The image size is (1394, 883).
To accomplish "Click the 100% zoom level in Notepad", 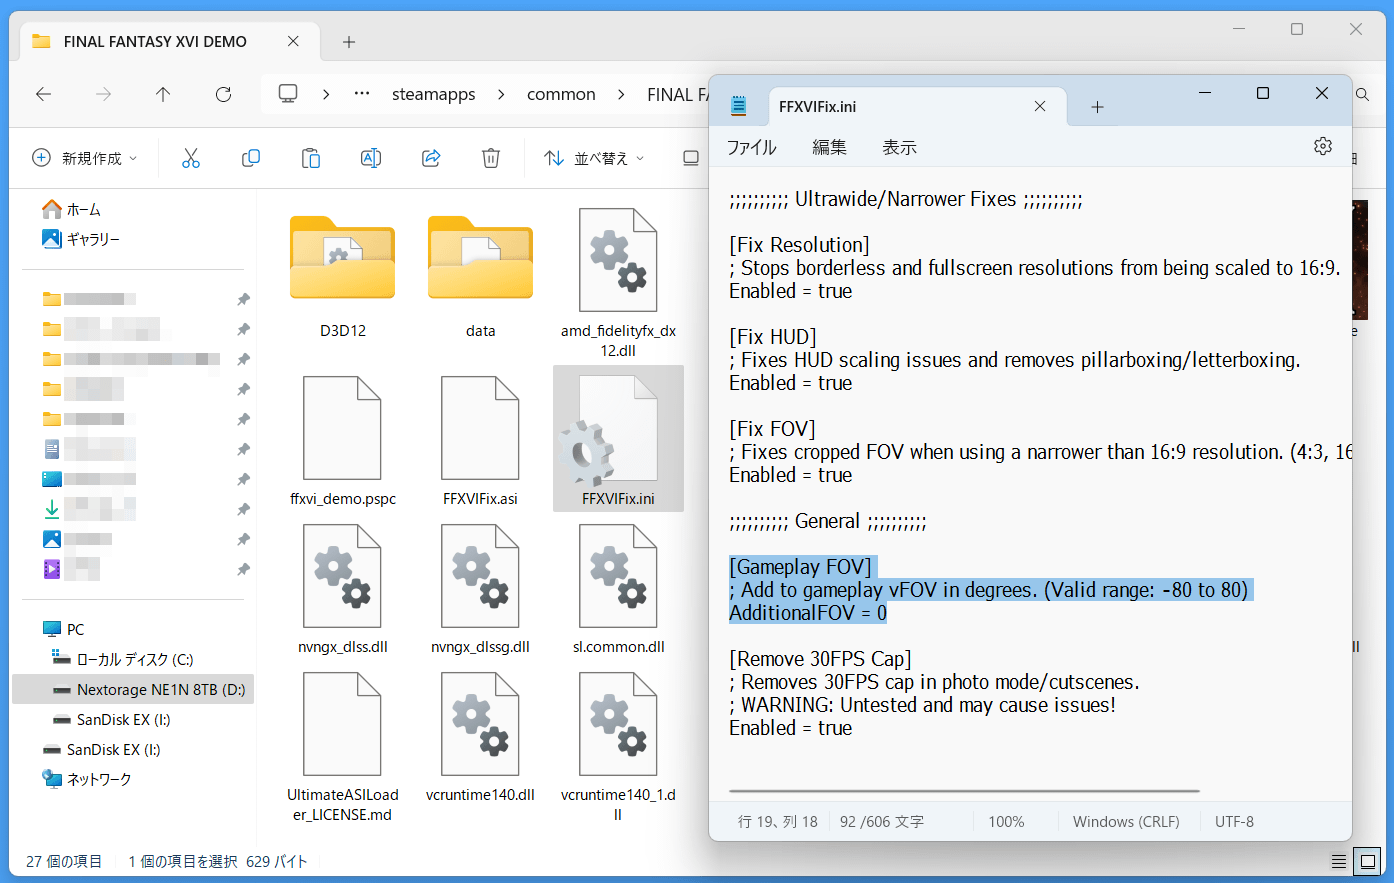I will 1006,821.
